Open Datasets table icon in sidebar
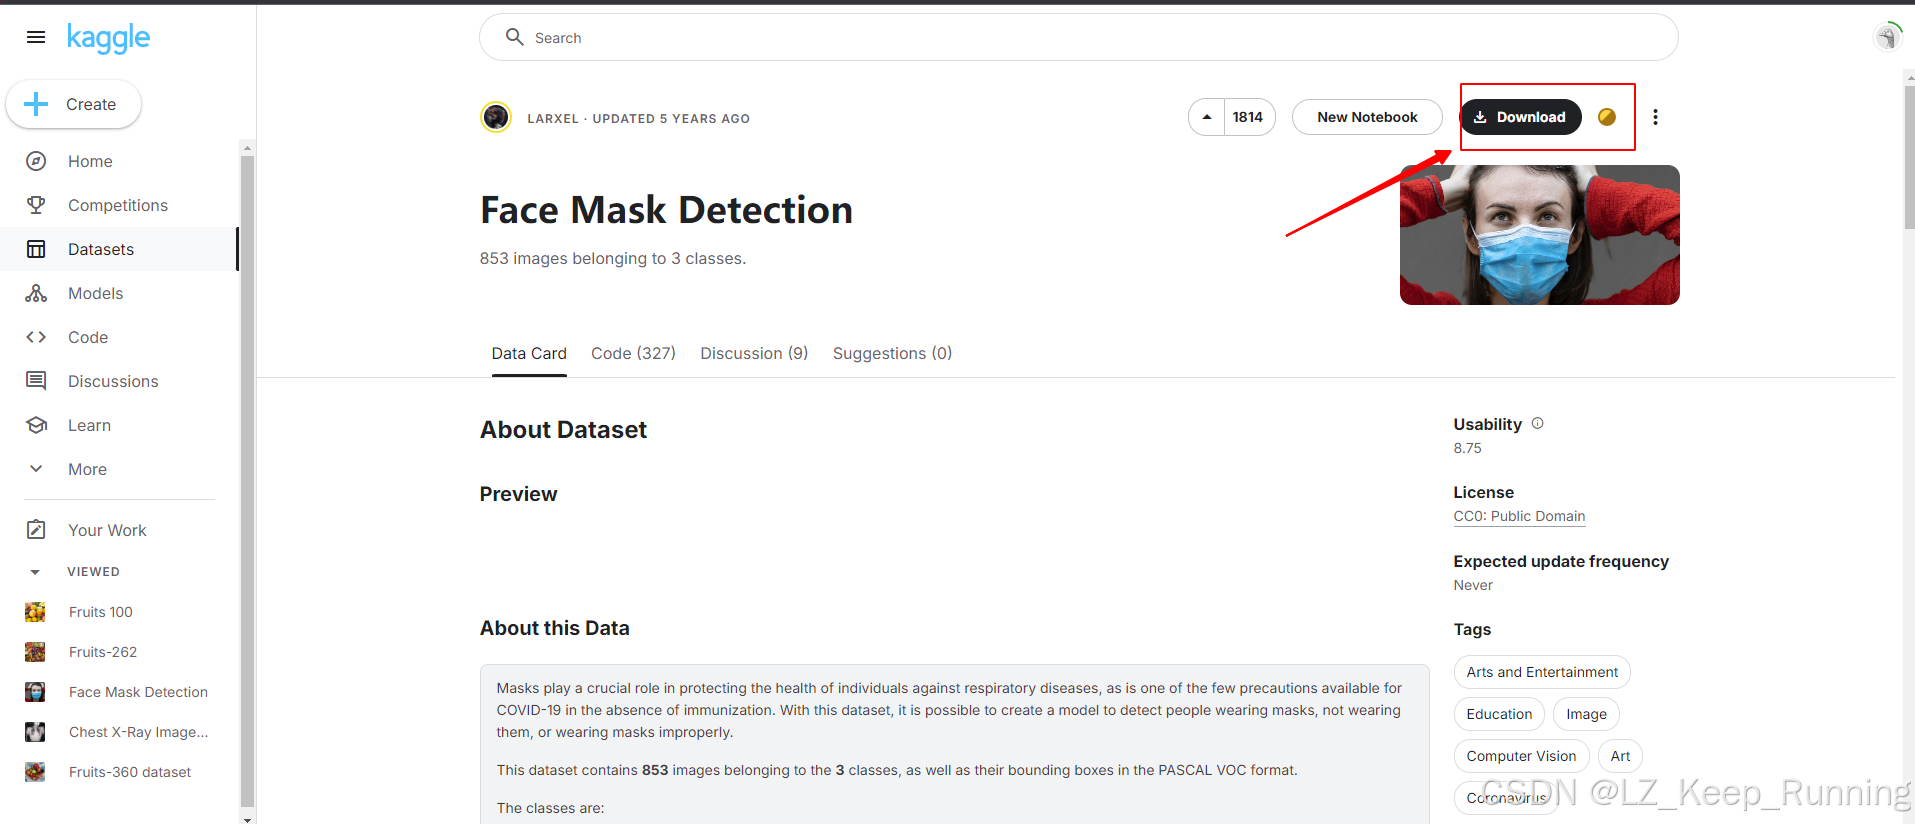This screenshot has width=1915, height=824. point(36,249)
